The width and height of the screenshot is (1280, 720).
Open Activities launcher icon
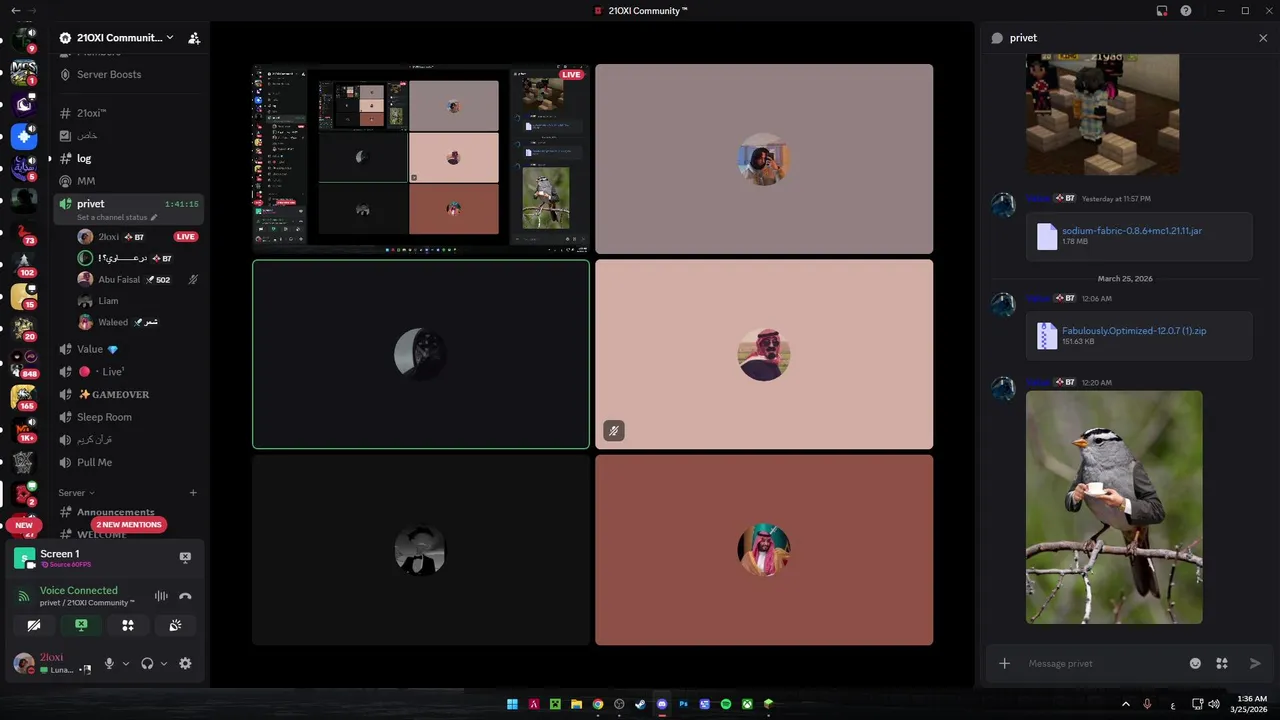coord(128,625)
